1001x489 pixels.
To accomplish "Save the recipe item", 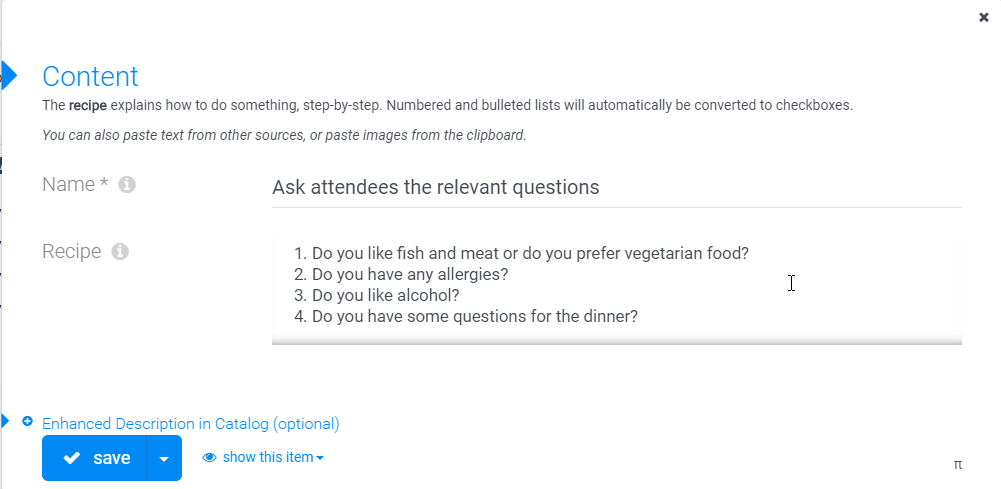I will click(x=94, y=458).
